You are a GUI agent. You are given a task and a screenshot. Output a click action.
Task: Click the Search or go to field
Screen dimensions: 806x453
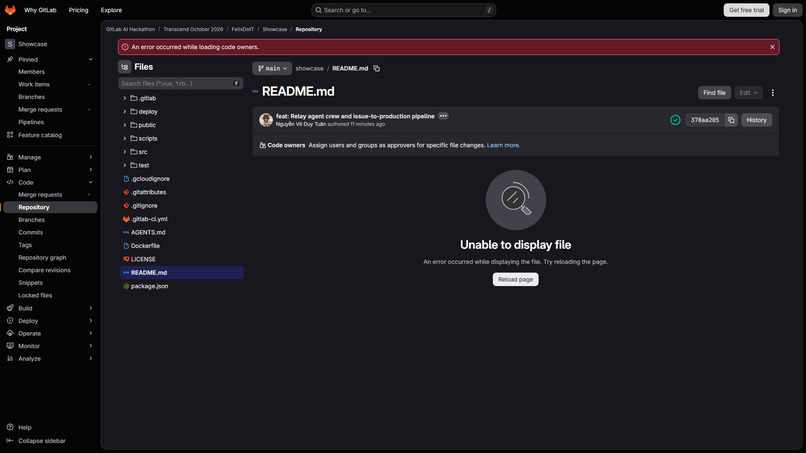point(404,10)
